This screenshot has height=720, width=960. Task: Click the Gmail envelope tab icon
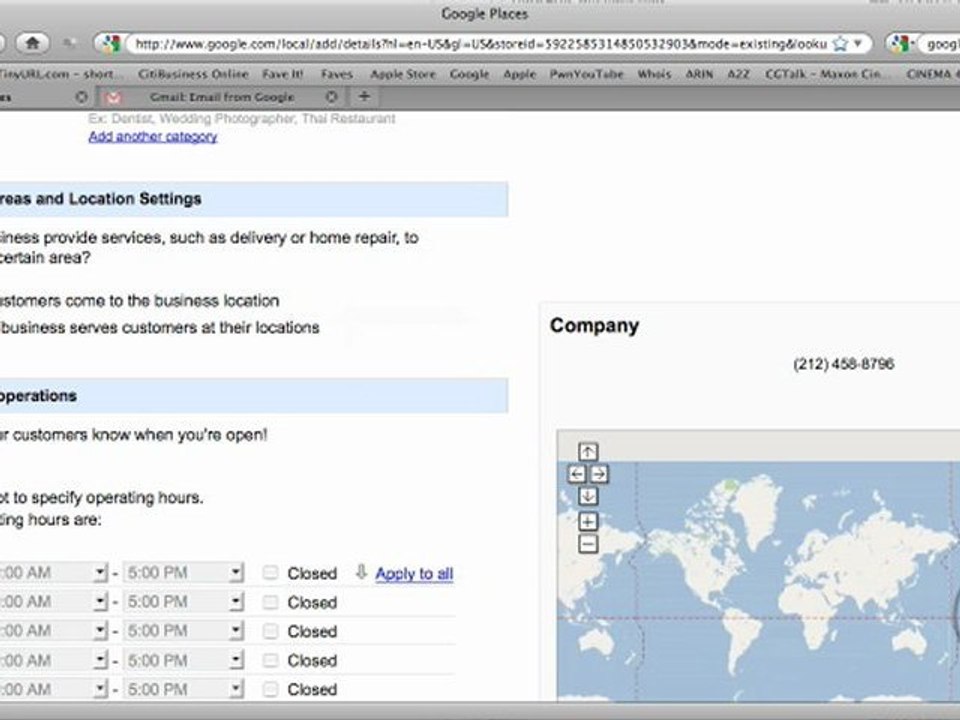(x=114, y=97)
